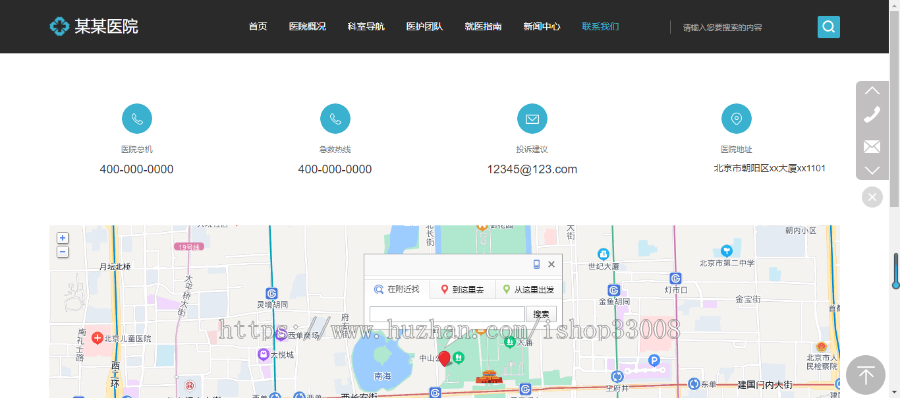Click 北京市第二中学 school icon on map

[x=727, y=251]
